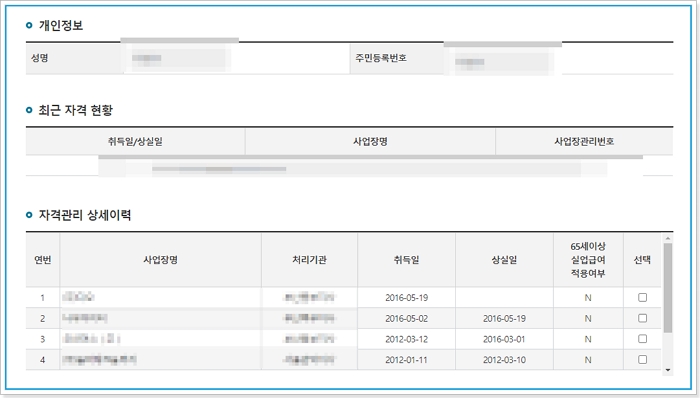Click the loss date 2016-05-19 in row 2
Screen dimensions: 700x398
[504, 319]
